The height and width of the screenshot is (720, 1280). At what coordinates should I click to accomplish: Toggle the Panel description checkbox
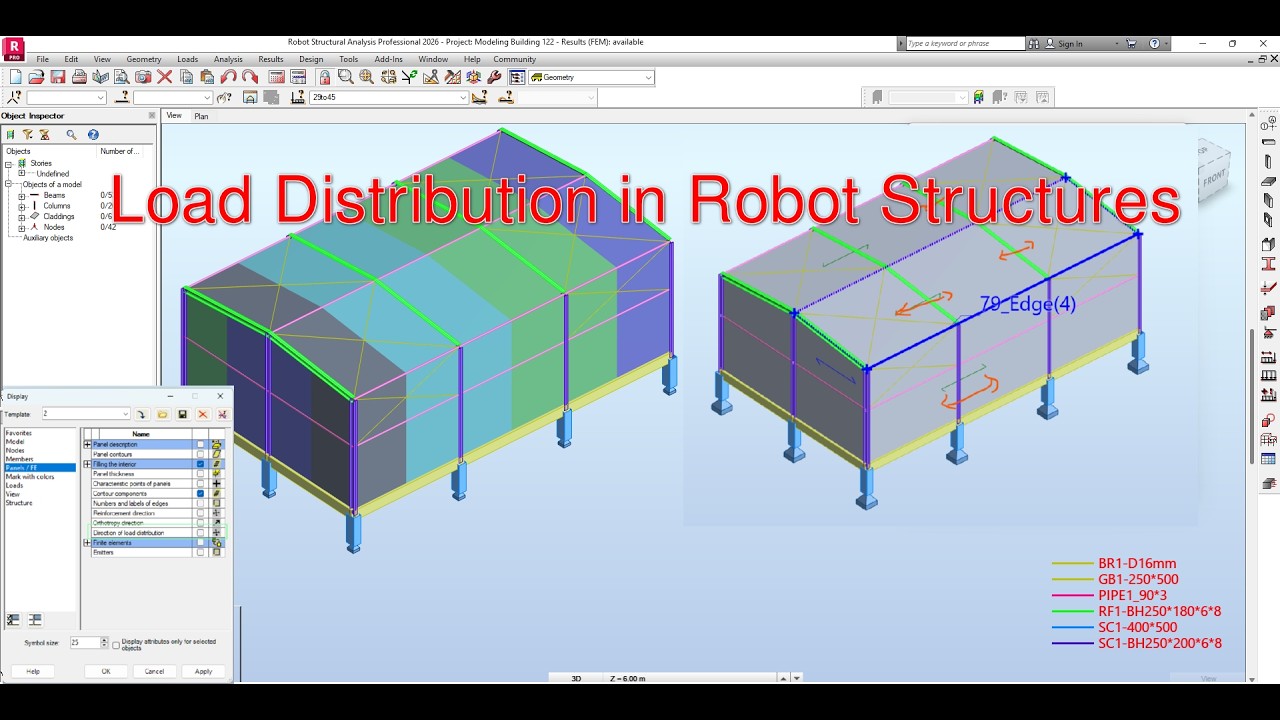pyautogui.click(x=200, y=444)
